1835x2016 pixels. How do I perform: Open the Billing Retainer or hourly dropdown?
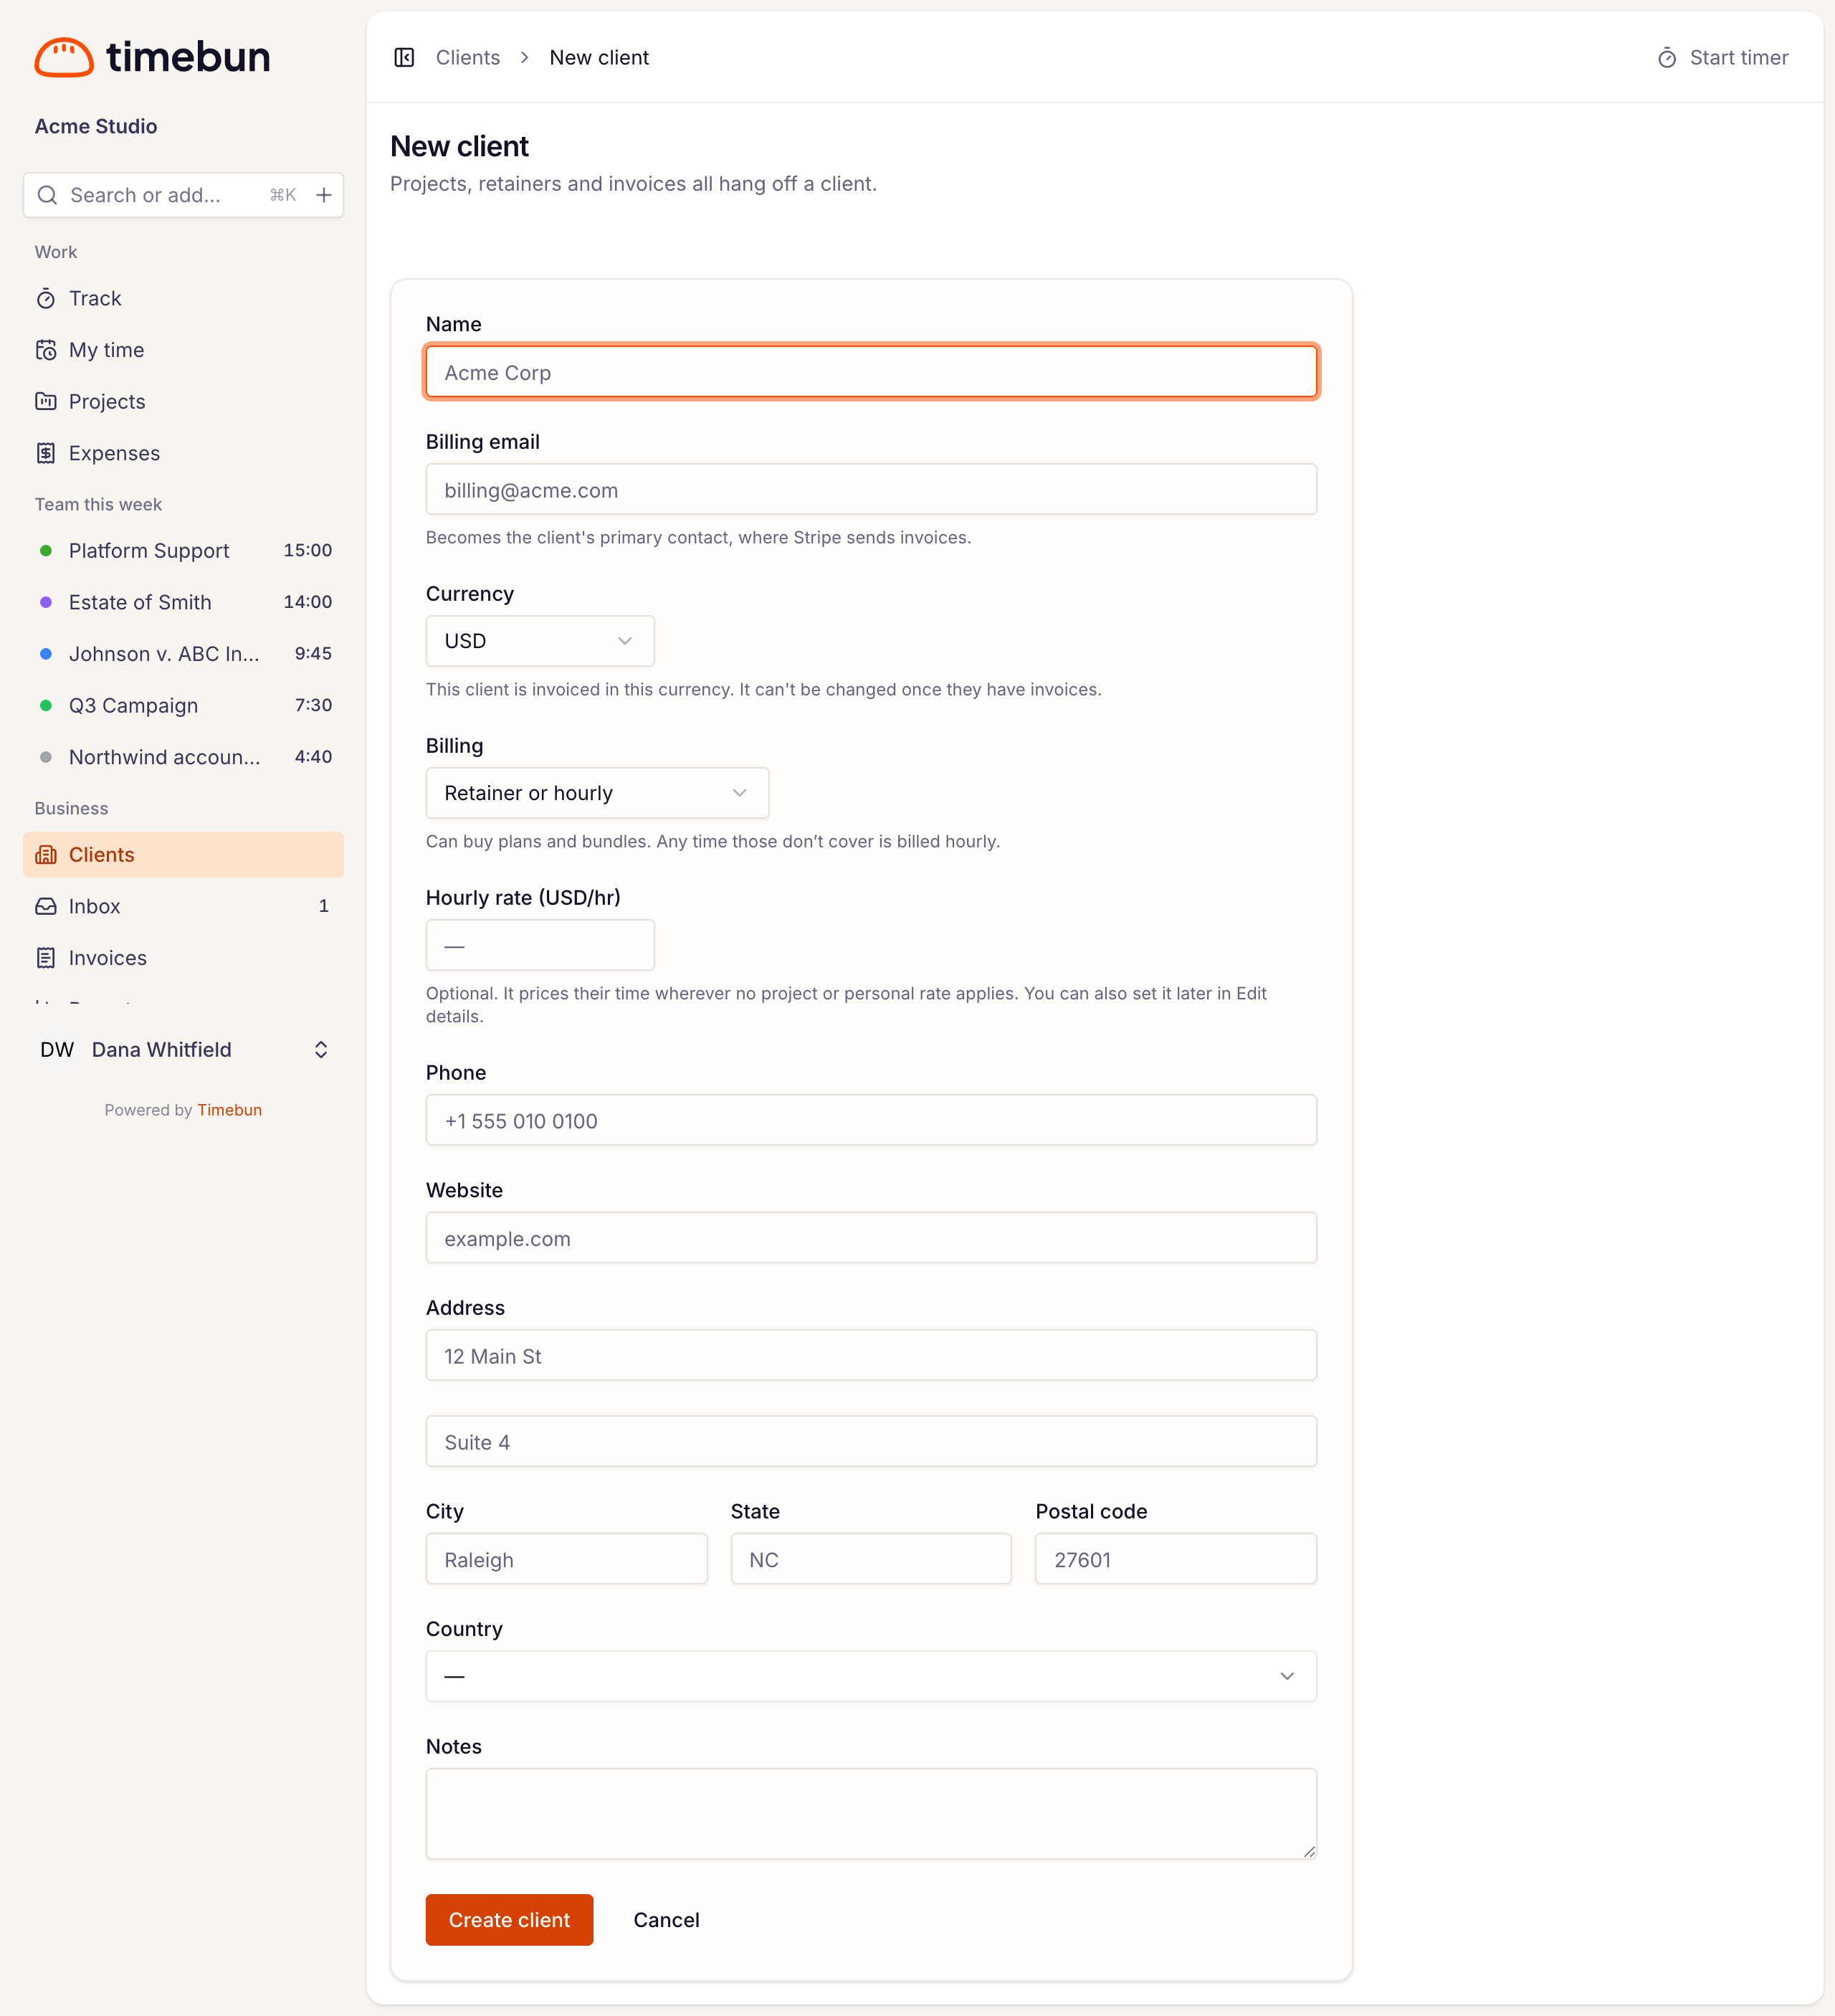pyautogui.click(x=597, y=793)
